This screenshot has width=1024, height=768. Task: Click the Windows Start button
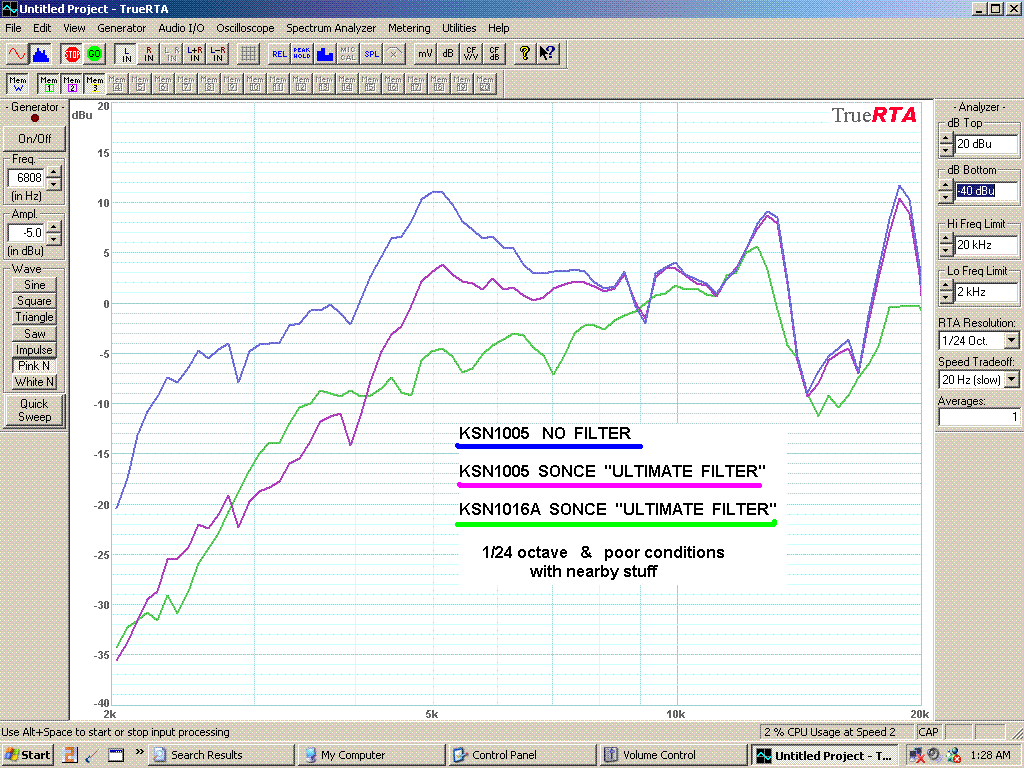coord(27,755)
